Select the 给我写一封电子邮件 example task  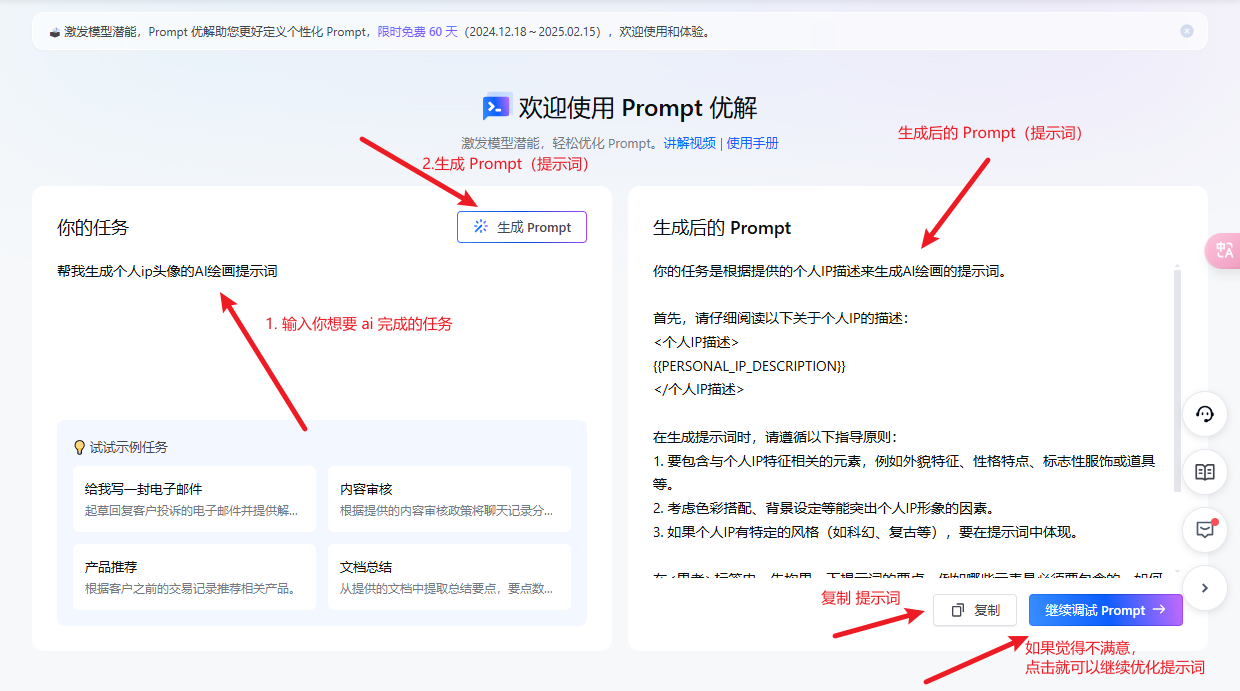tap(194, 498)
